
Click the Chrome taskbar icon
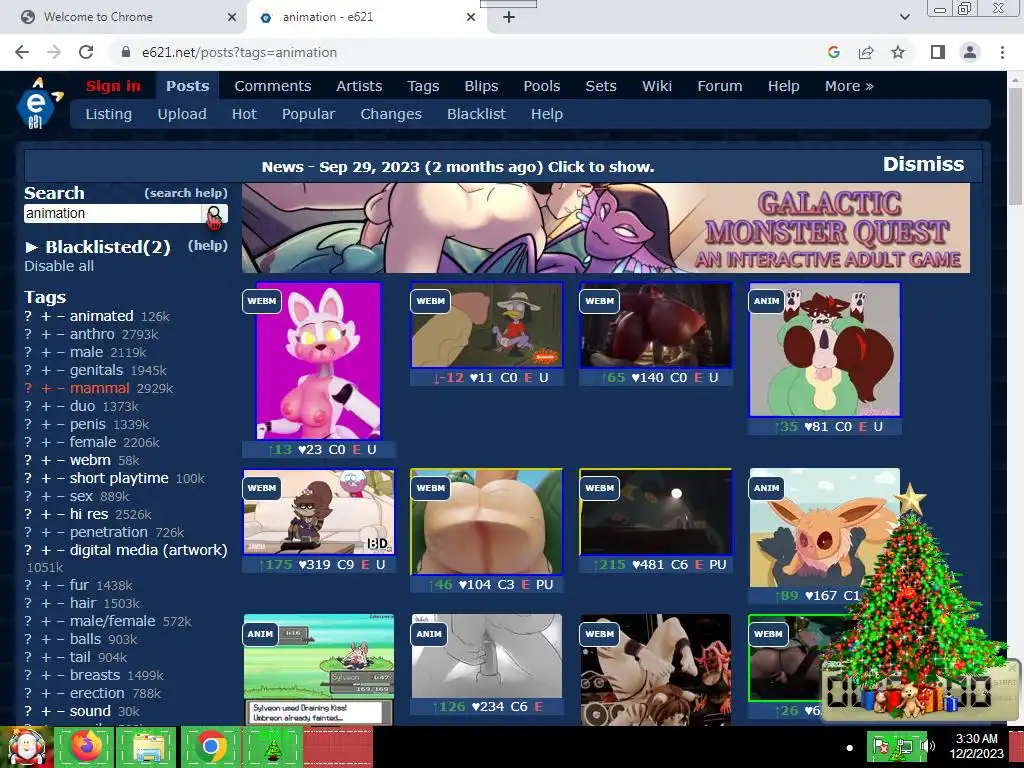pyautogui.click(x=210, y=746)
